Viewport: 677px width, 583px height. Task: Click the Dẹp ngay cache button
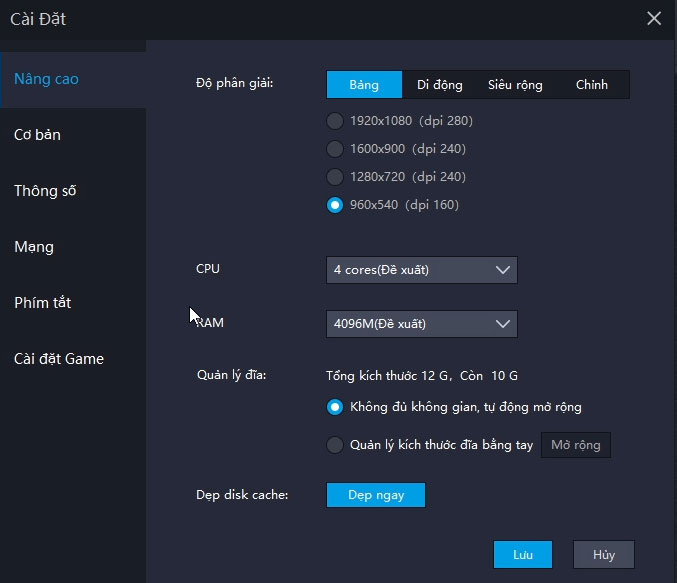(x=376, y=495)
